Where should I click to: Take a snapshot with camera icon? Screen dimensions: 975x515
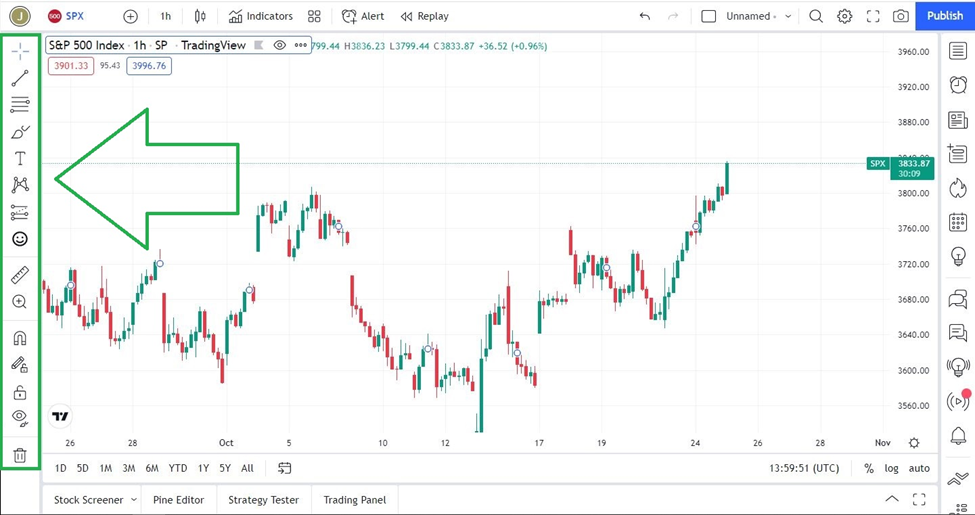[x=901, y=16]
